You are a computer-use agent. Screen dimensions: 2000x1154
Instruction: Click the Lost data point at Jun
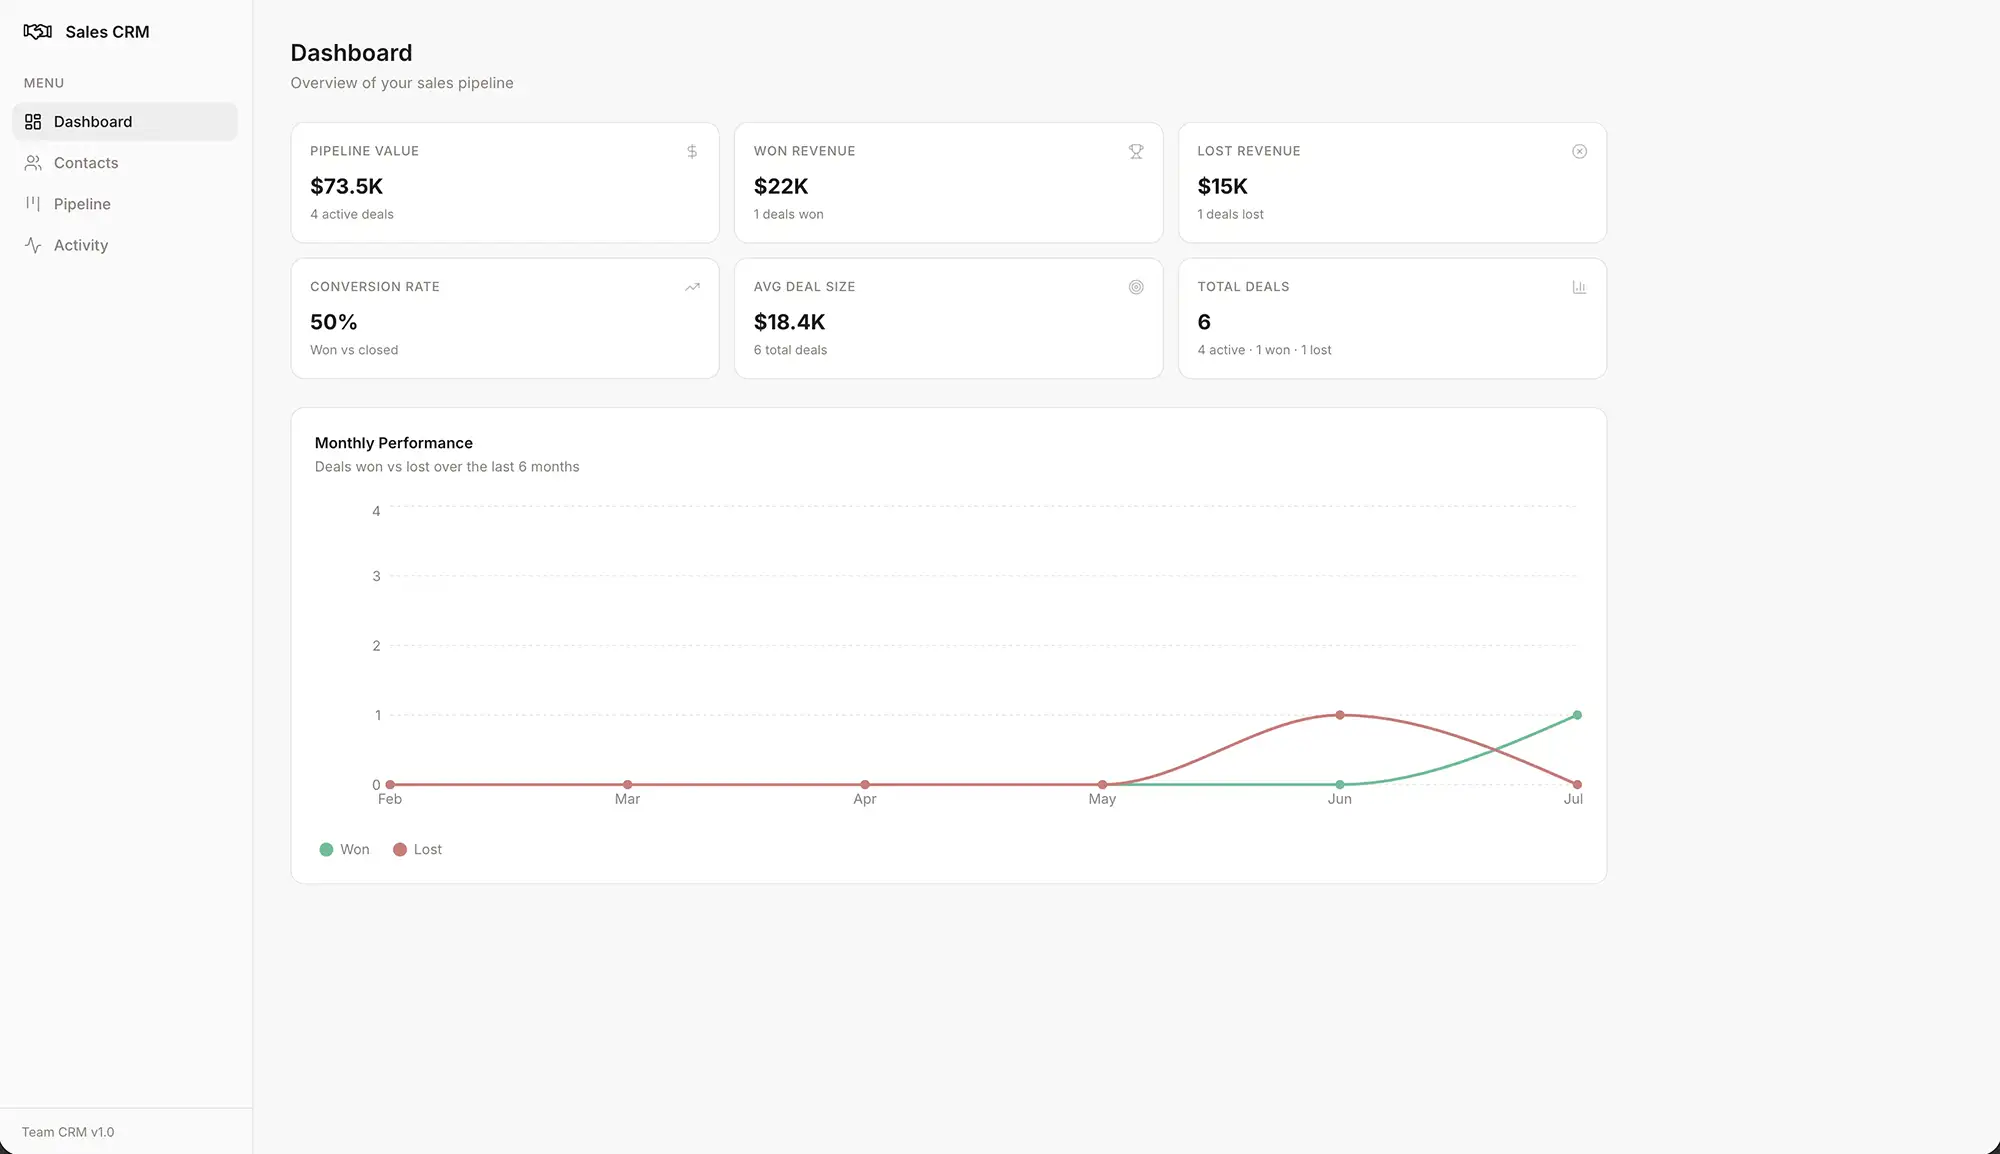coord(1339,715)
